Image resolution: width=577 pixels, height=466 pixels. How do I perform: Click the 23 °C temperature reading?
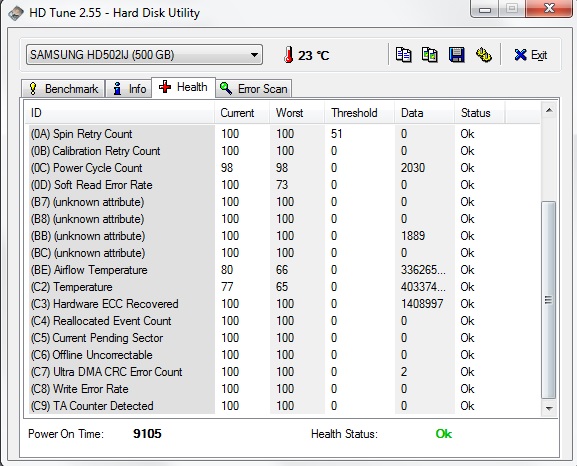[x=314, y=56]
